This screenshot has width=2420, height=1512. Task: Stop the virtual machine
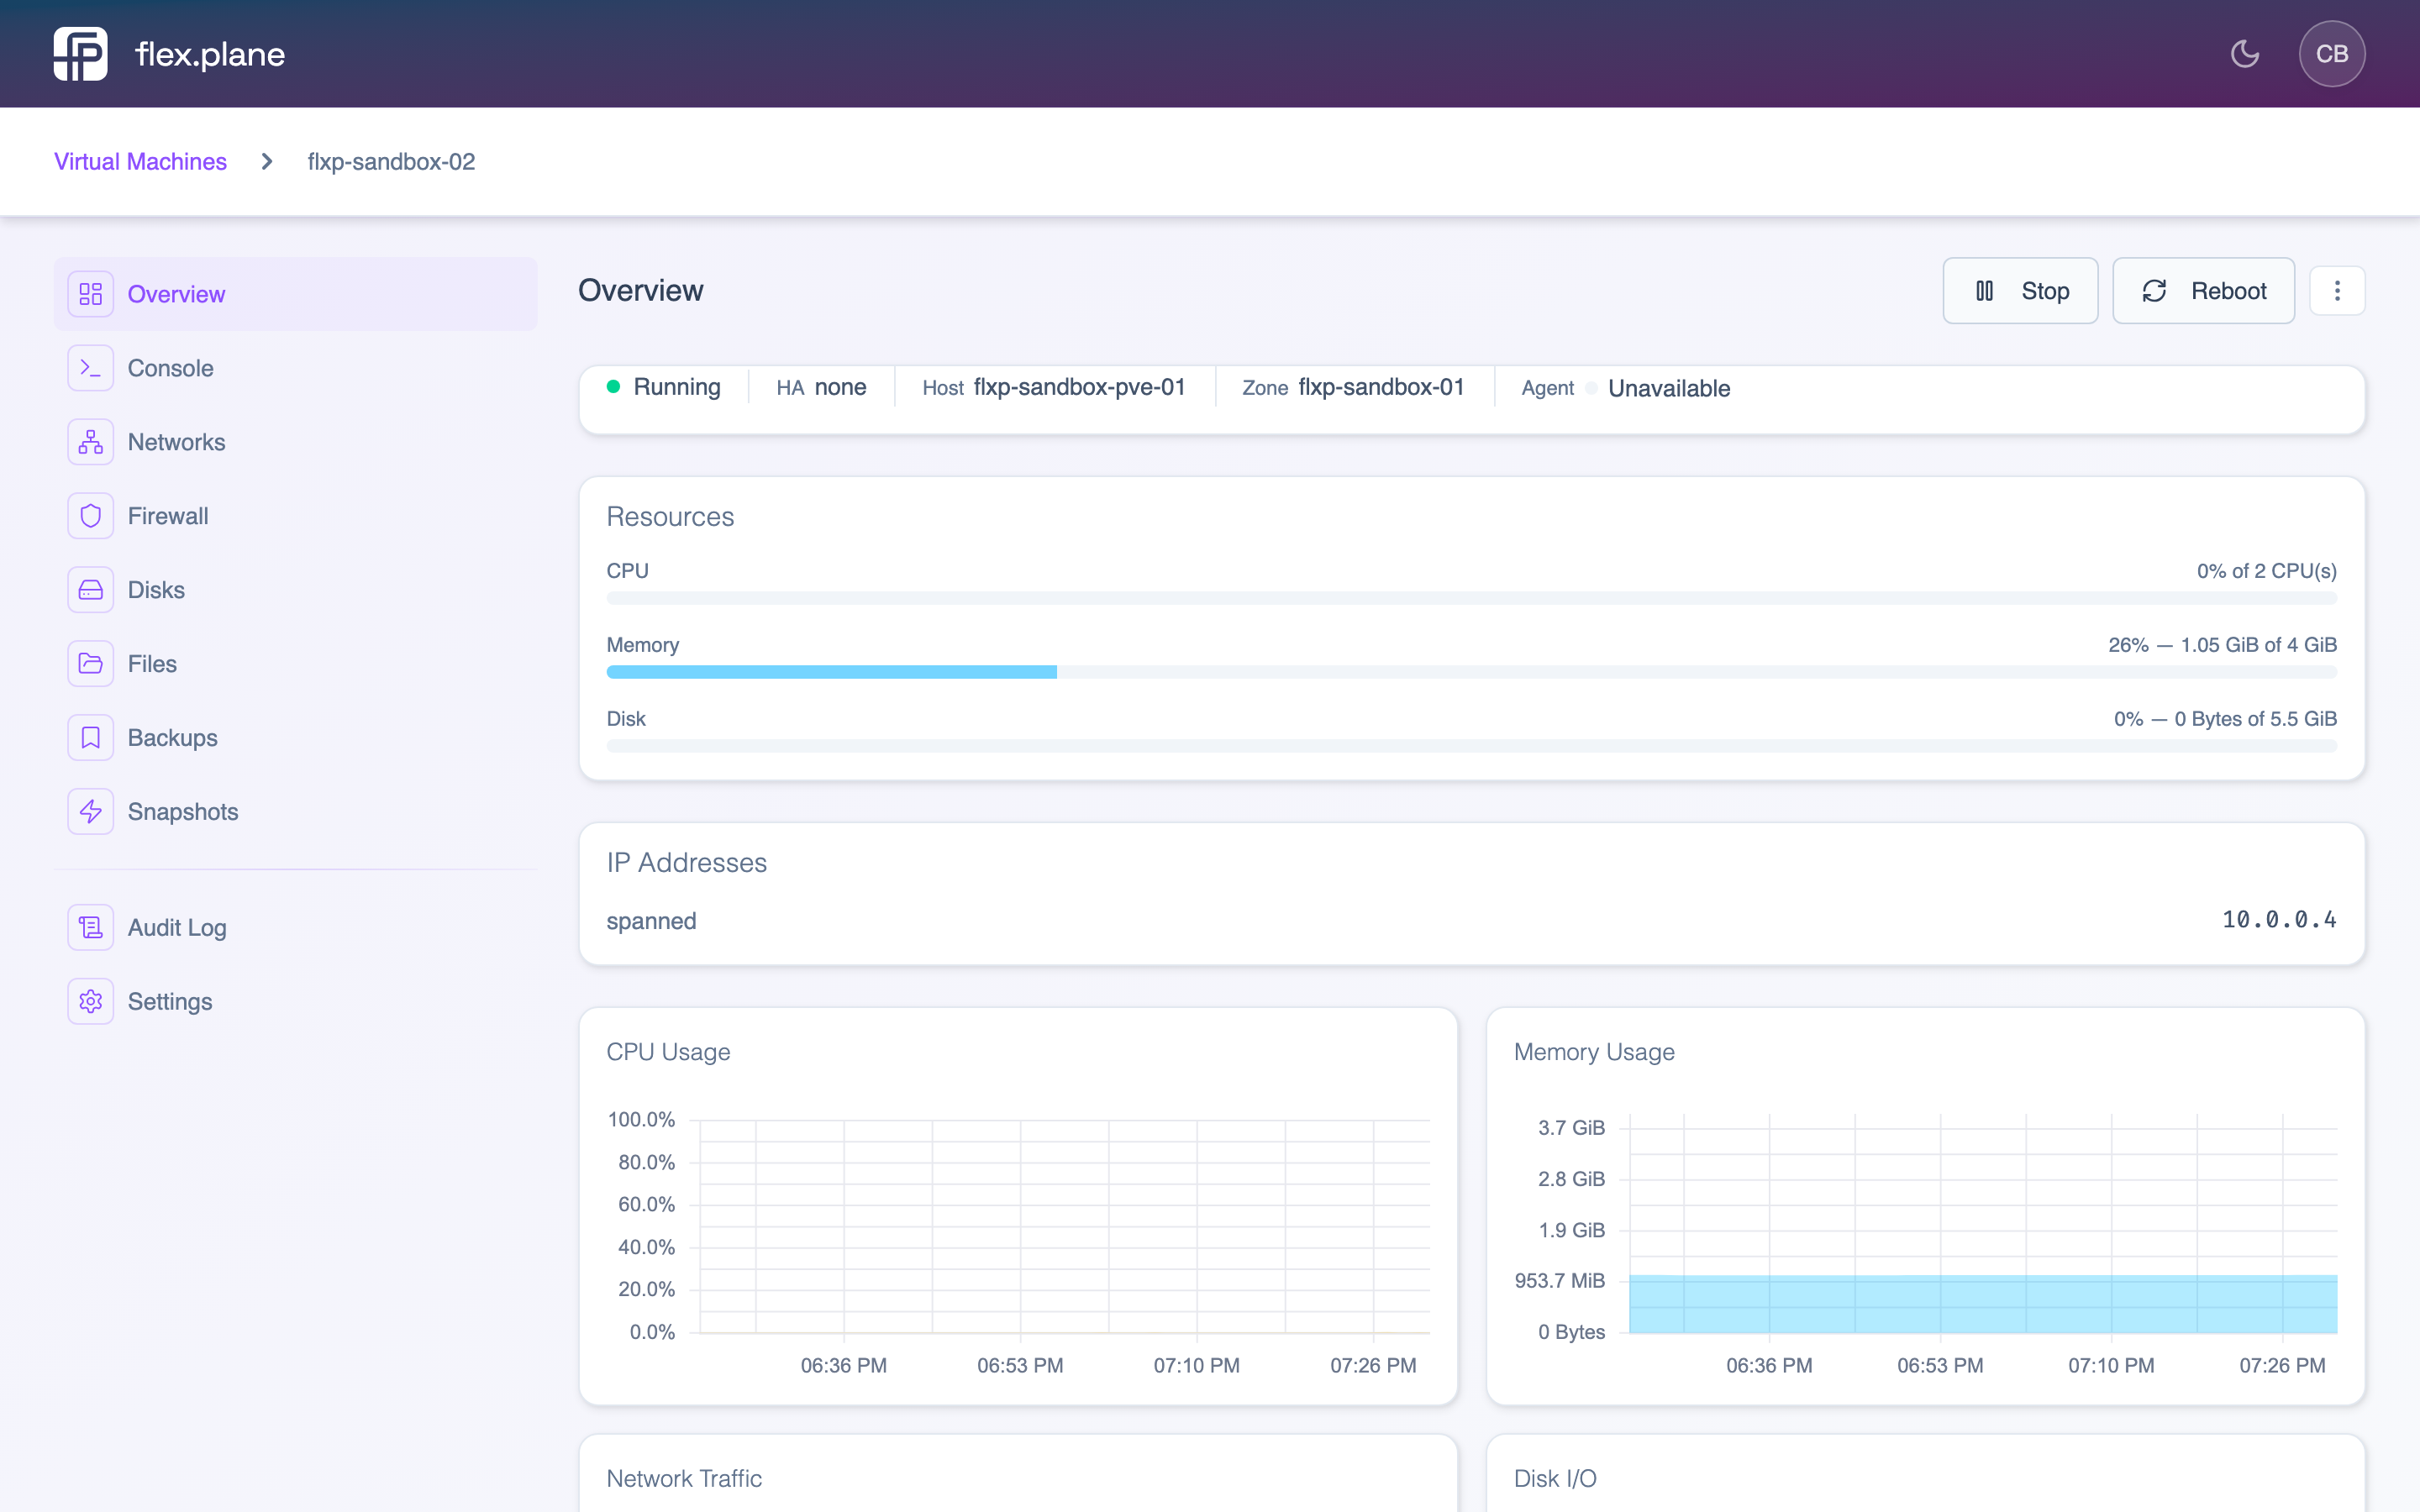(x=2020, y=291)
